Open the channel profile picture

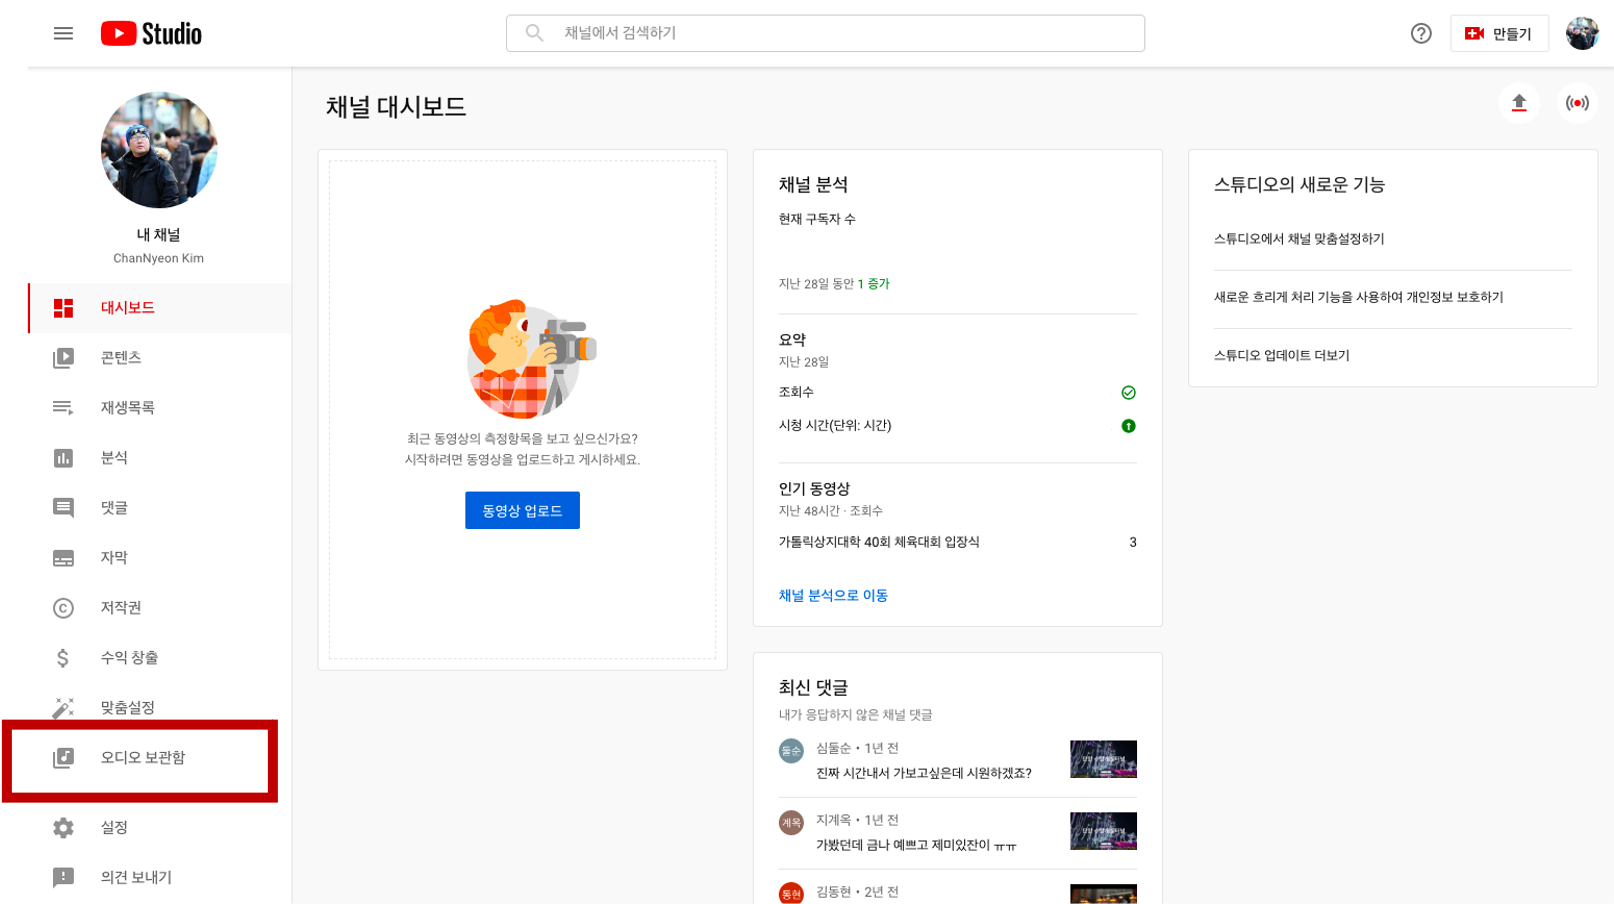(x=159, y=150)
